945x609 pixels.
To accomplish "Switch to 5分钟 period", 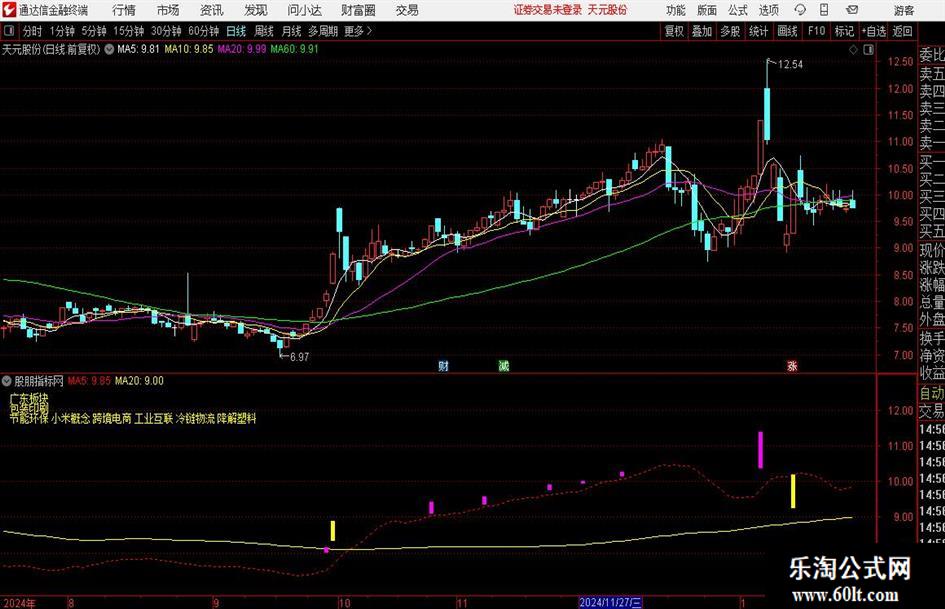I will click(94, 31).
